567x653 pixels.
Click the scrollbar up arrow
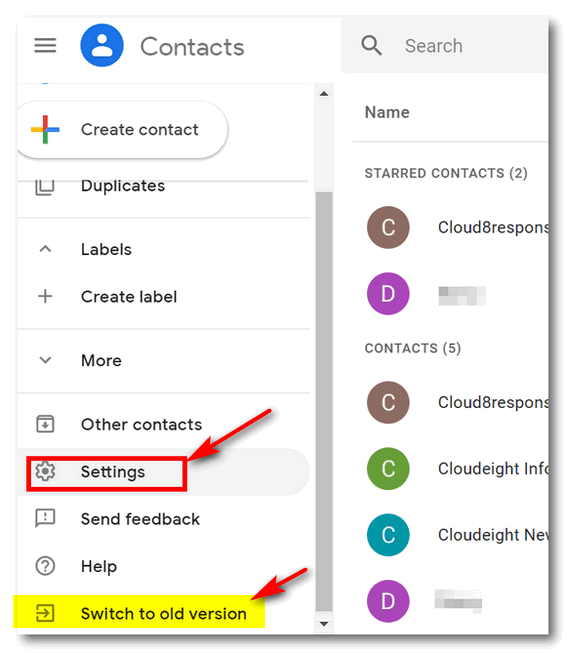tap(324, 94)
